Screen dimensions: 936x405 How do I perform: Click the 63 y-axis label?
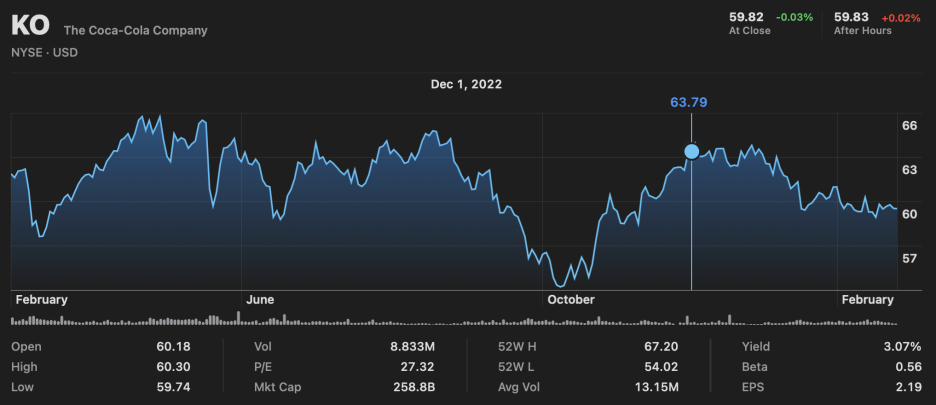point(909,170)
